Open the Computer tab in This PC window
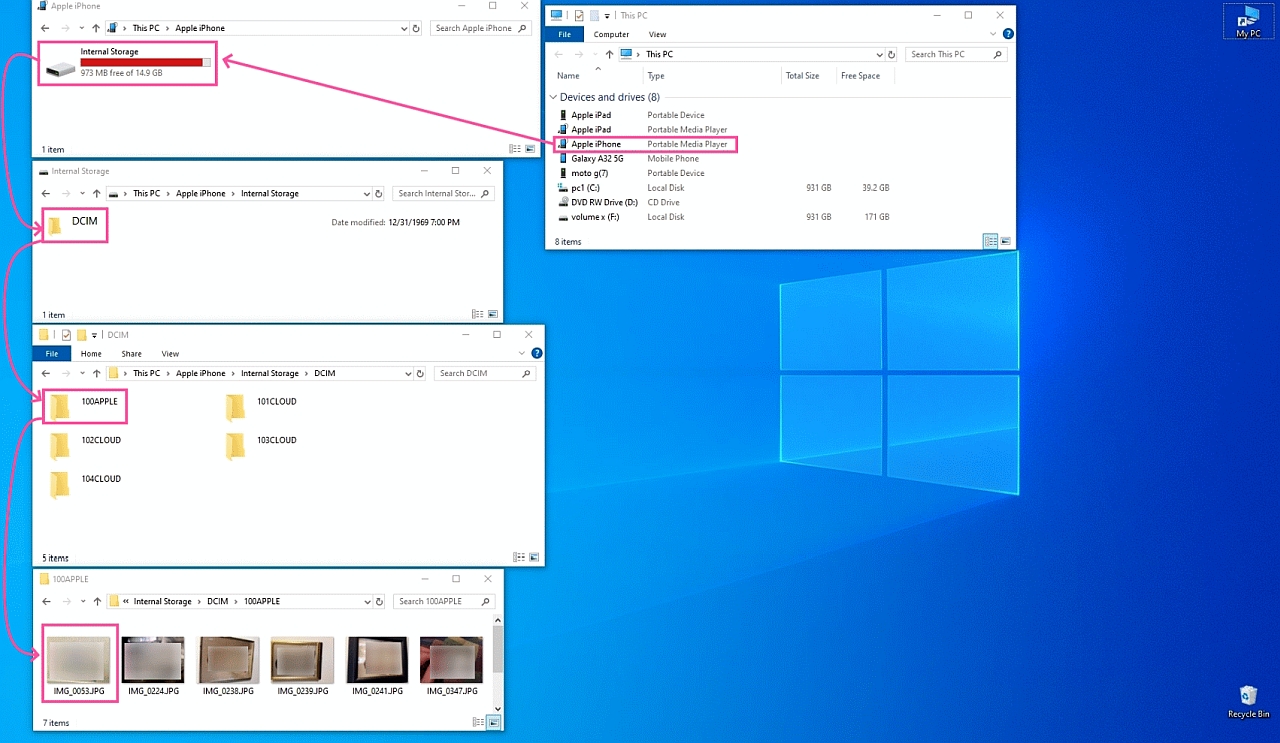This screenshot has width=1280, height=743. pyautogui.click(x=611, y=34)
